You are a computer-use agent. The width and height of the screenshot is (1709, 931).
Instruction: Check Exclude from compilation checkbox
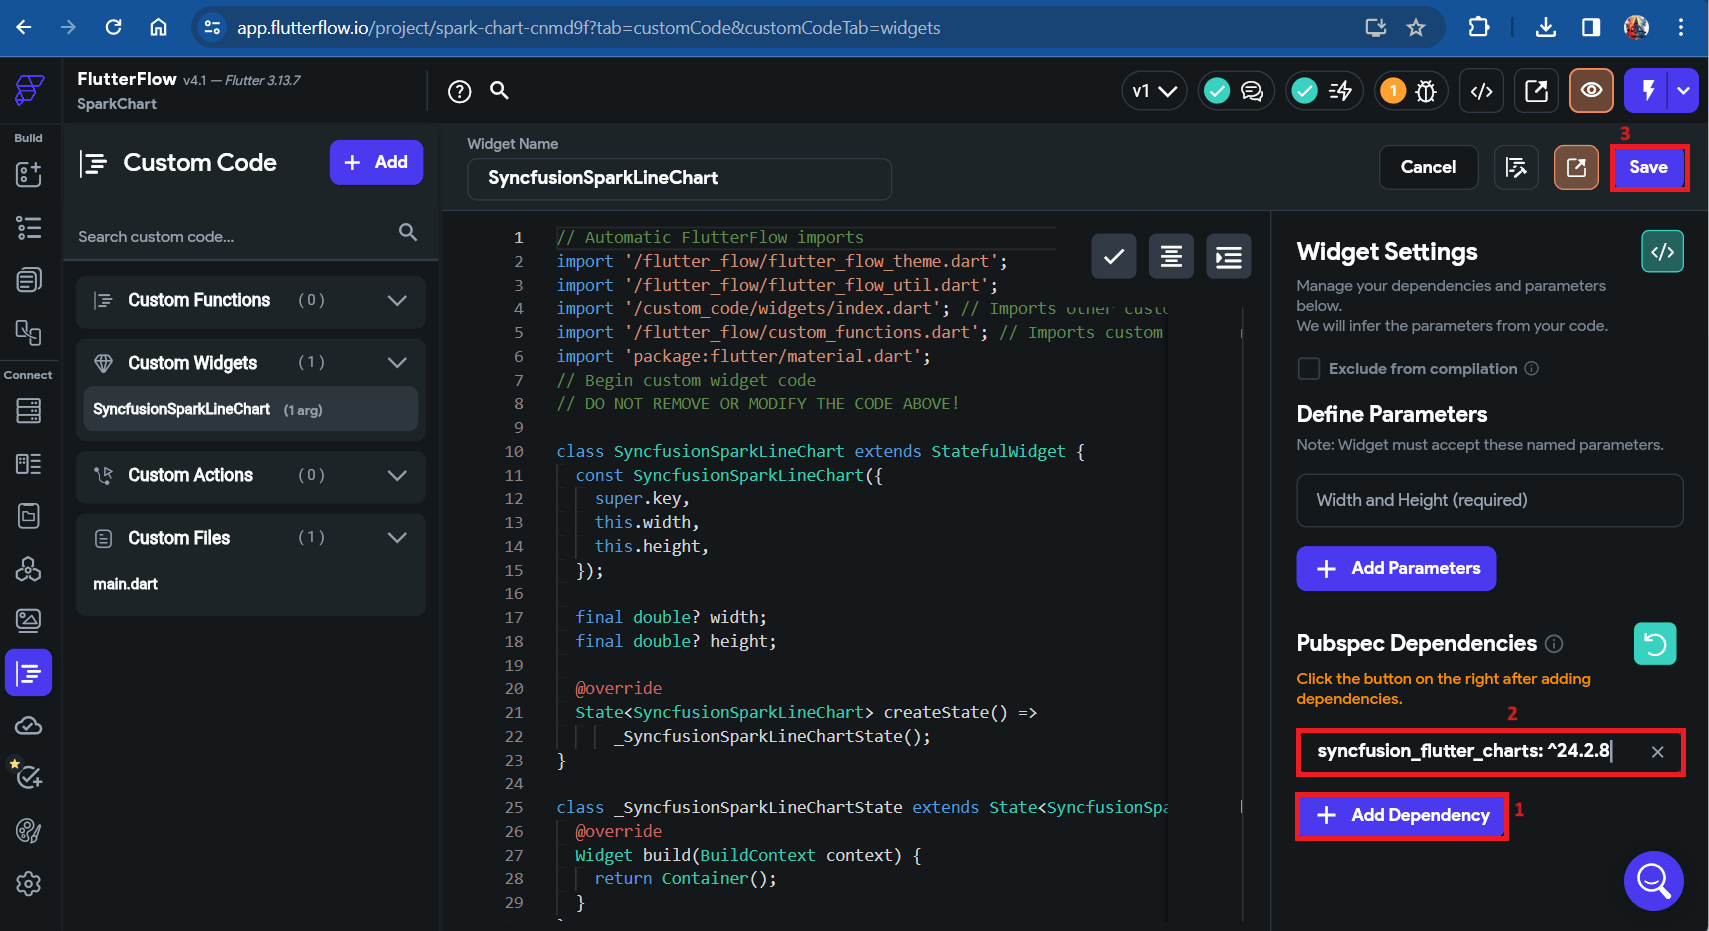[x=1308, y=369]
